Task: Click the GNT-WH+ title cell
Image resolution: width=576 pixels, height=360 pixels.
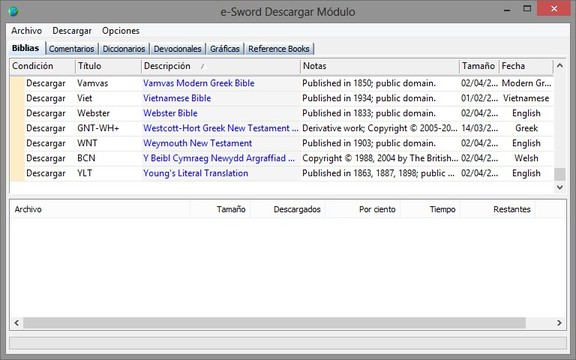Action: [98, 129]
